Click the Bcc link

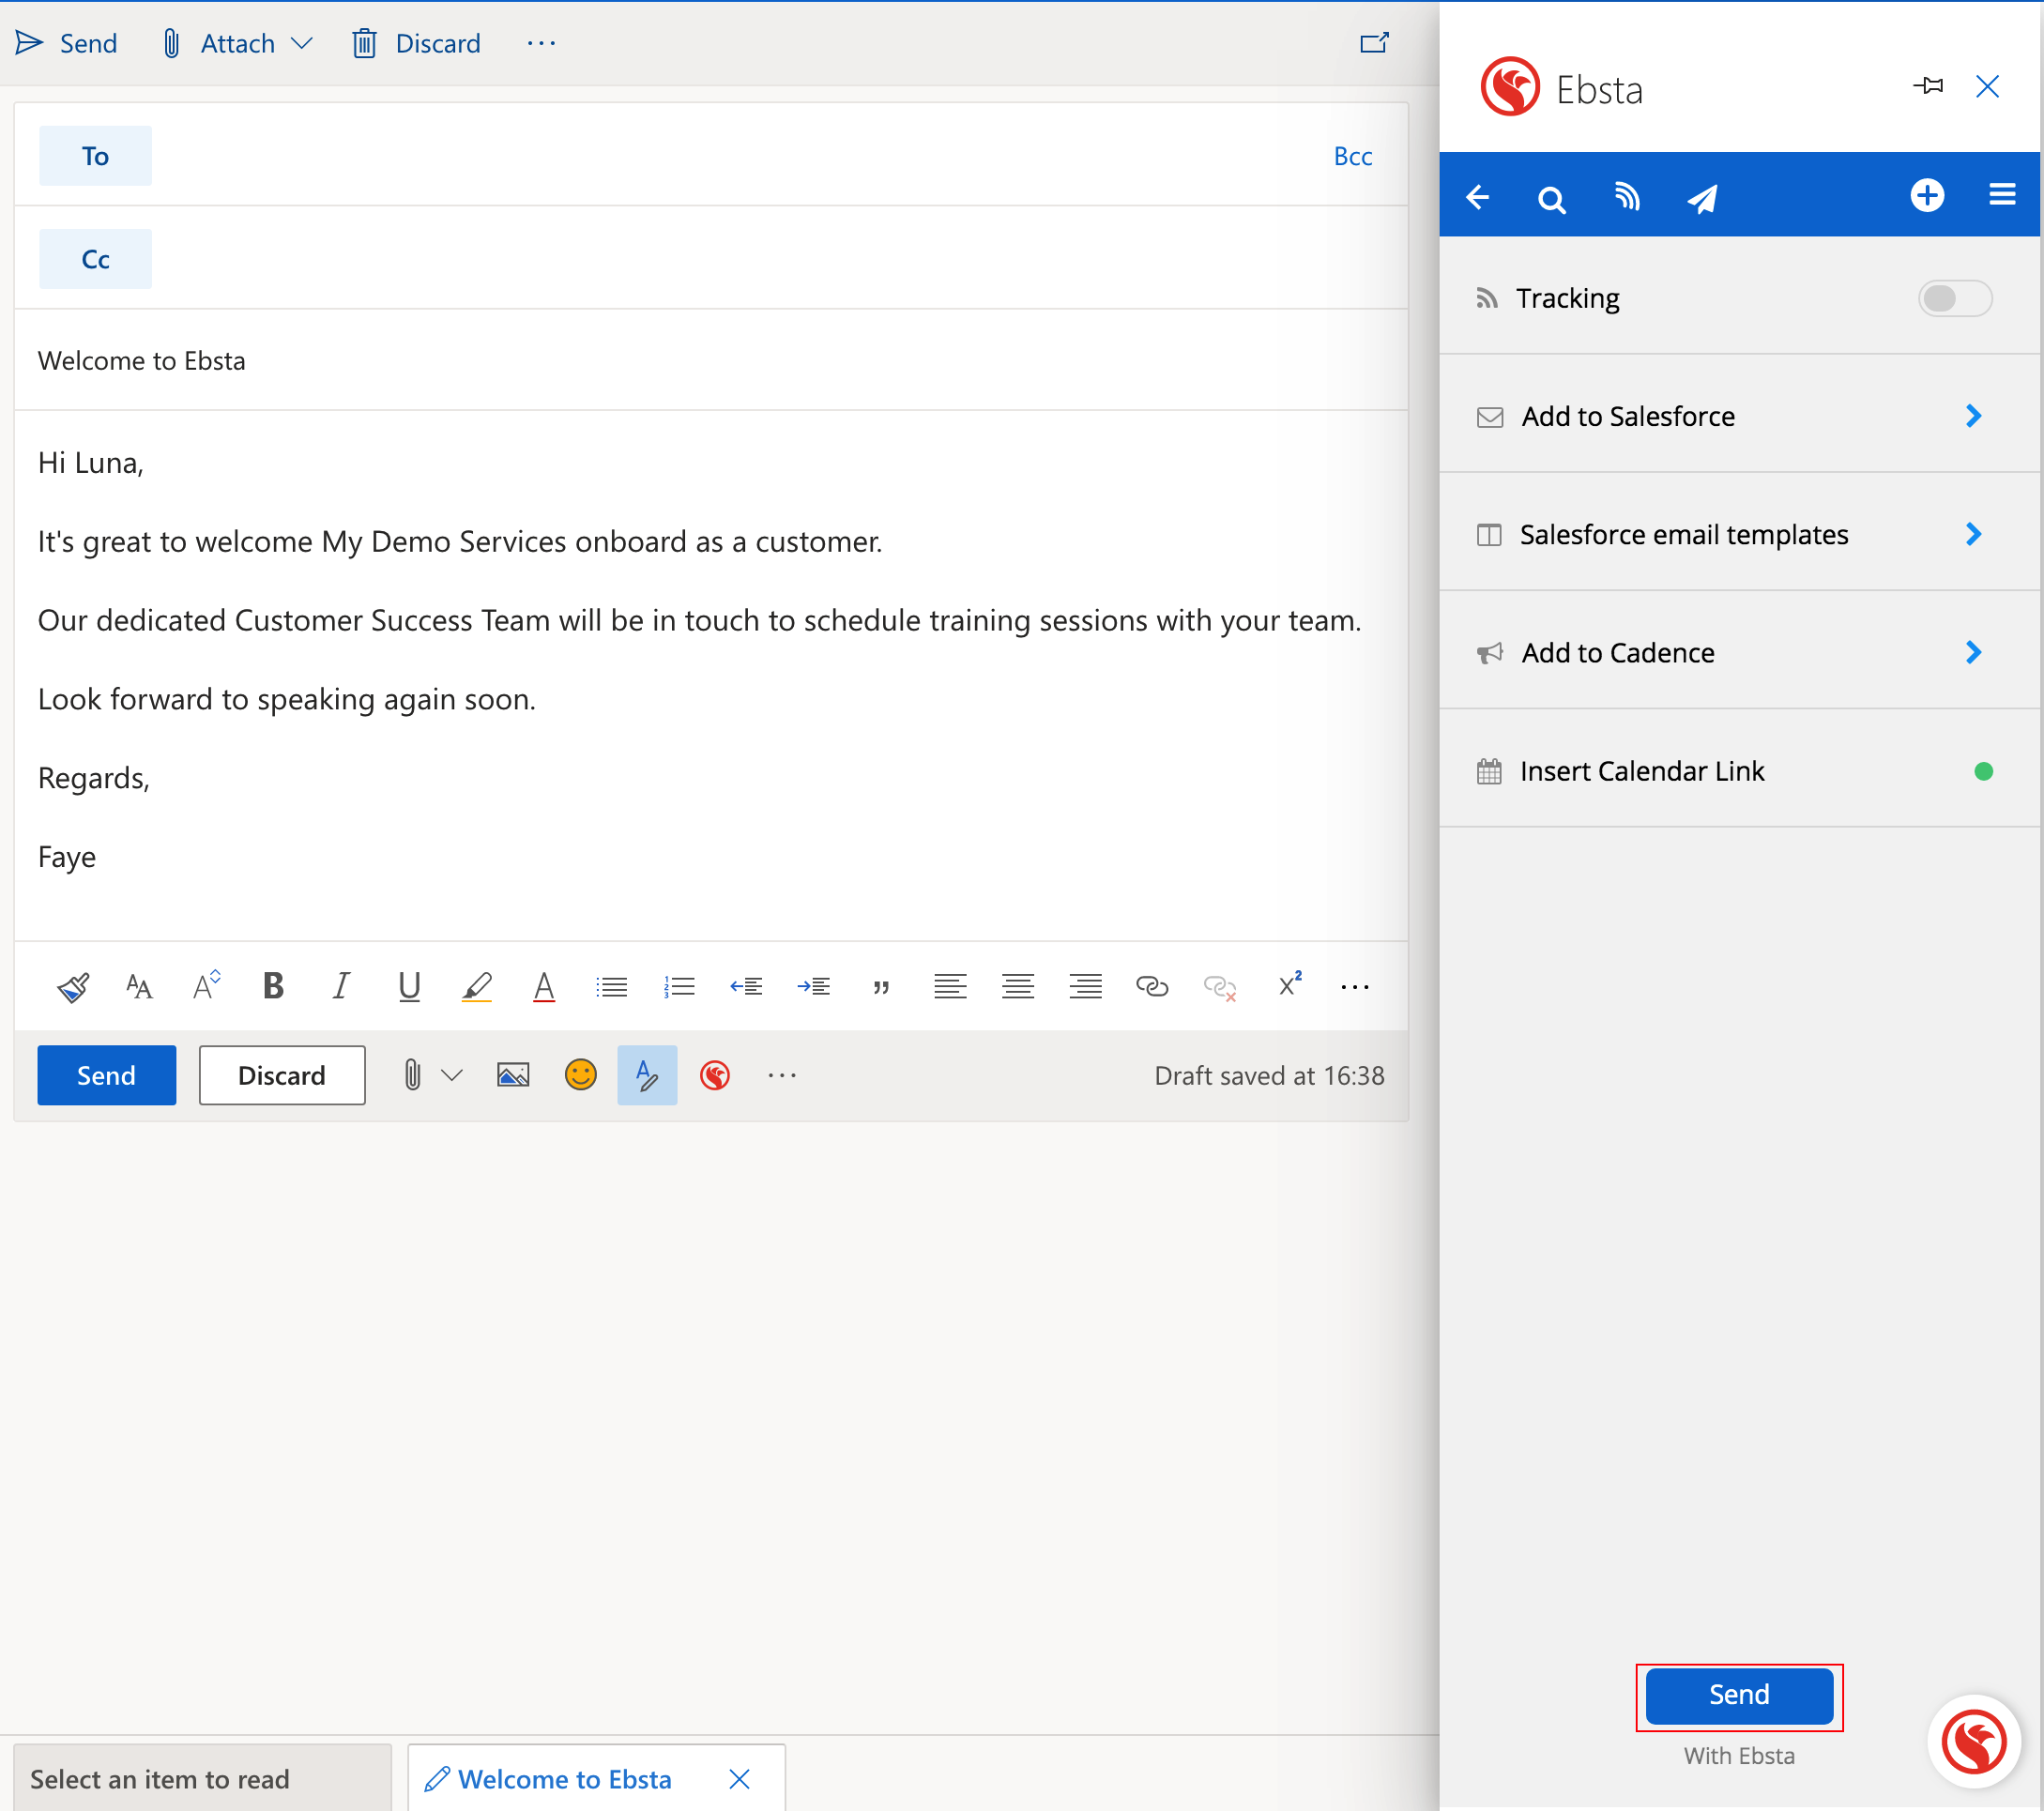tap(1352, 156)
